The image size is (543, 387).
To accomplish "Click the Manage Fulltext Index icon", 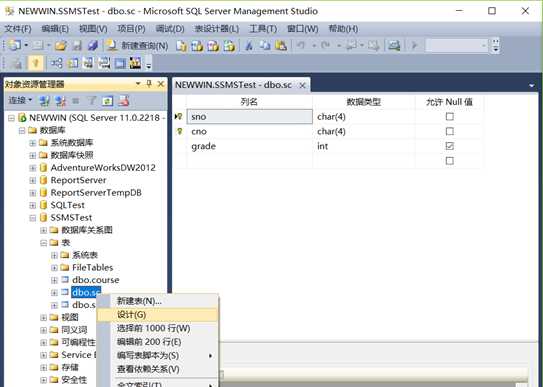I will point(88,63).
